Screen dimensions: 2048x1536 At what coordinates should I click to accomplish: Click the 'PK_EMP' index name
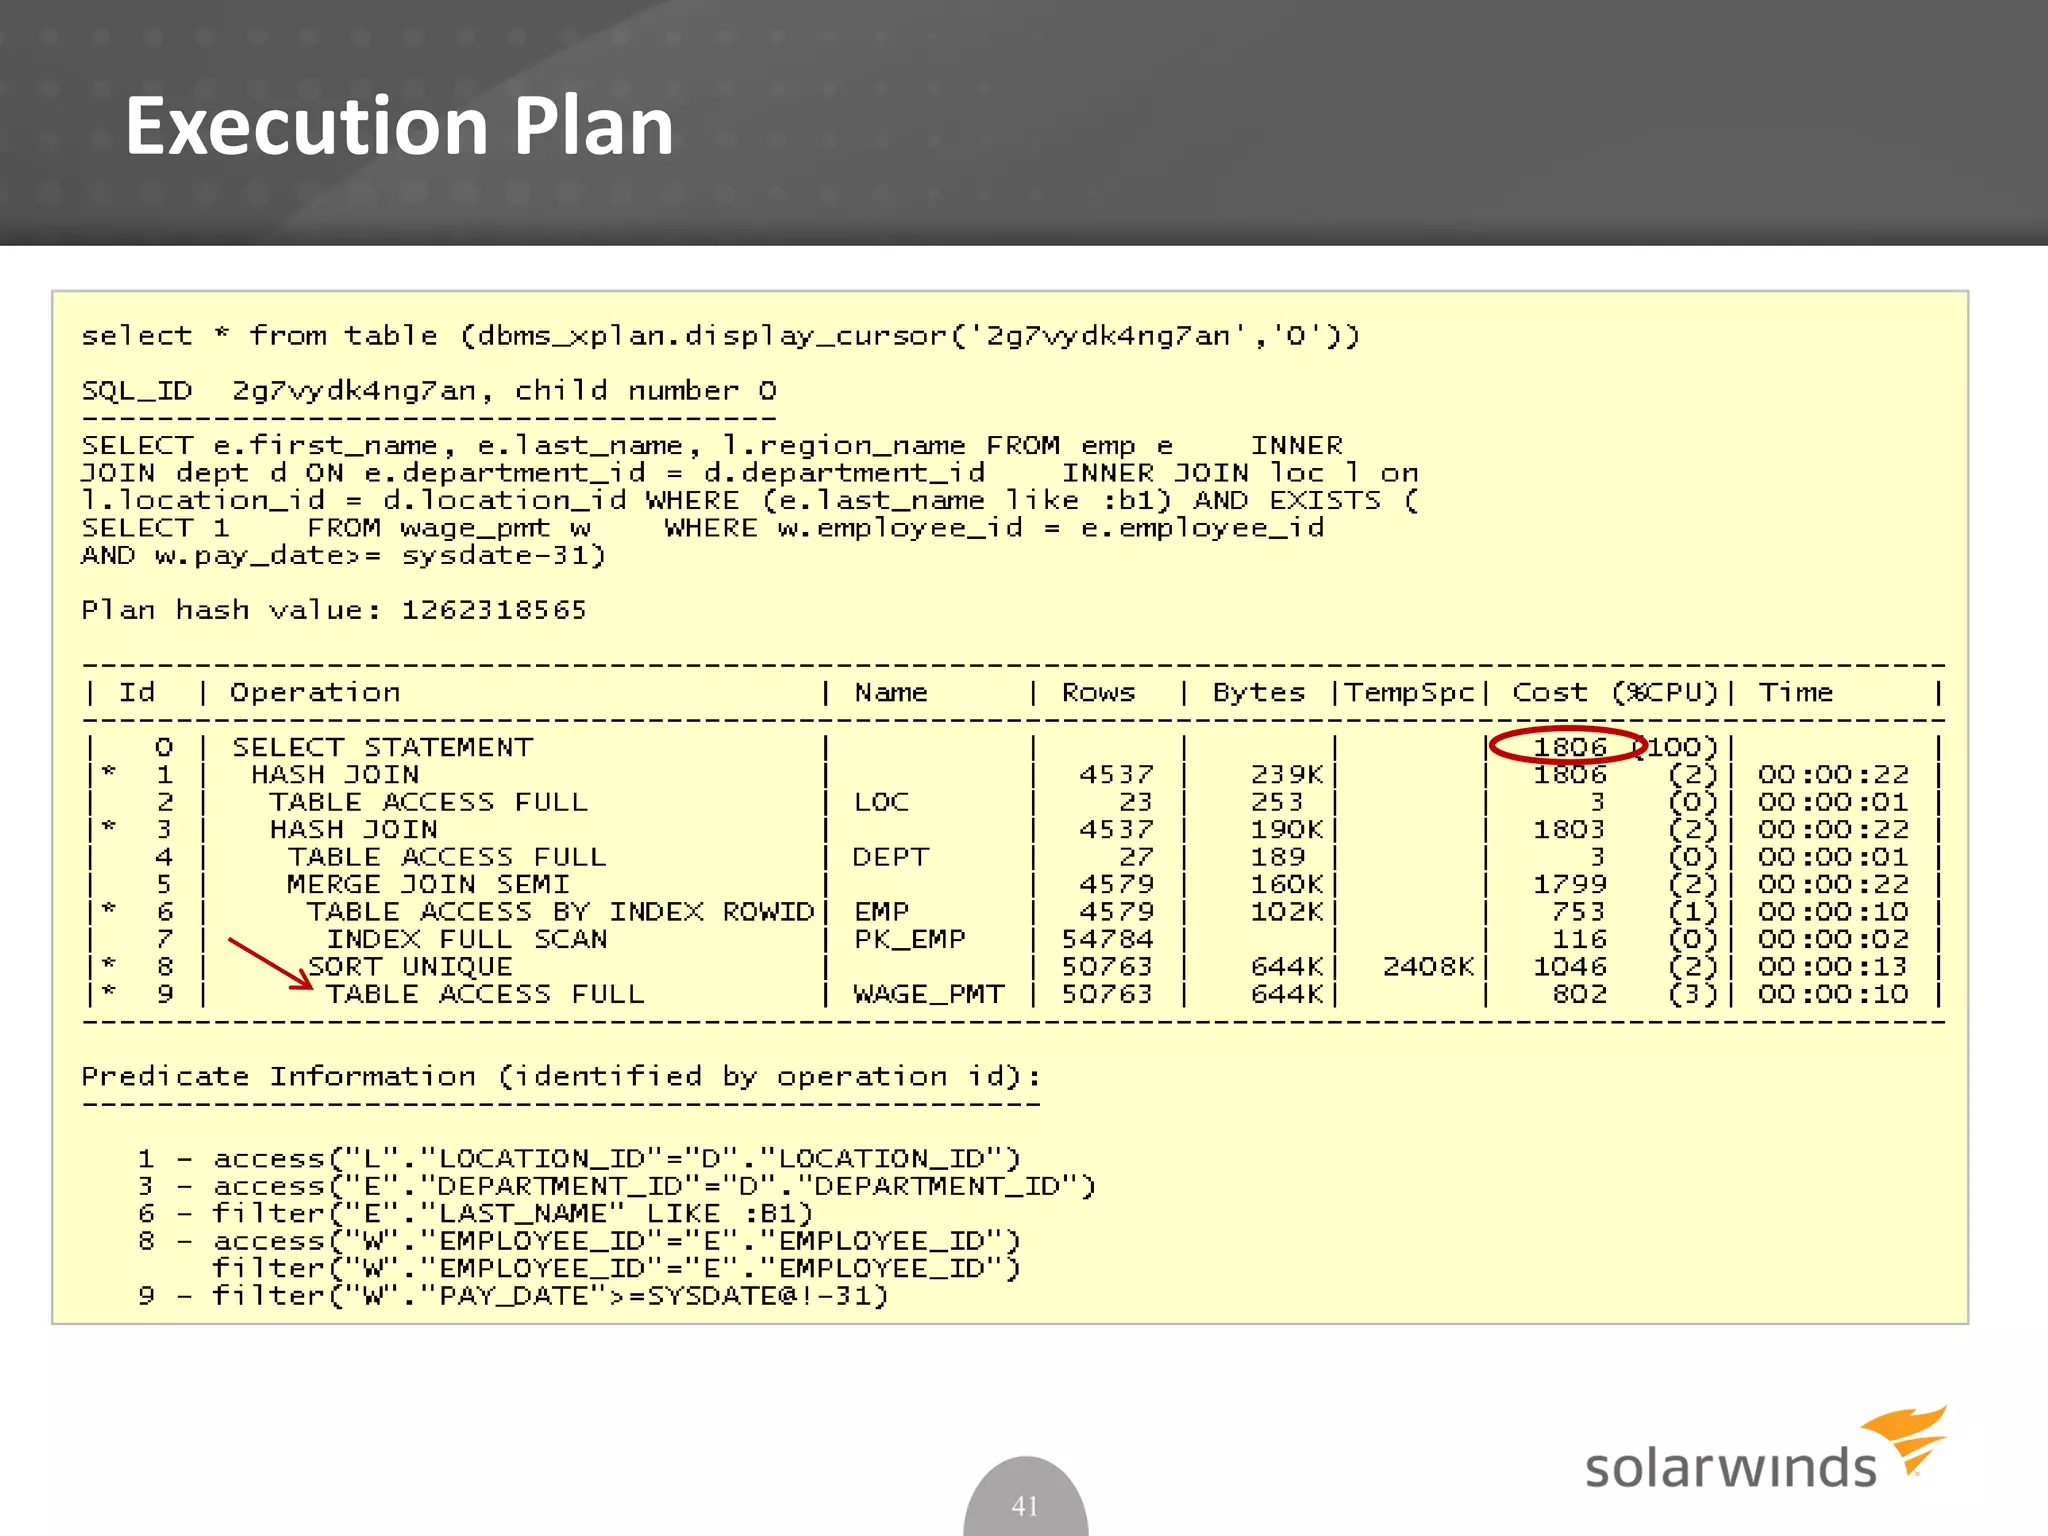point(909,939)
